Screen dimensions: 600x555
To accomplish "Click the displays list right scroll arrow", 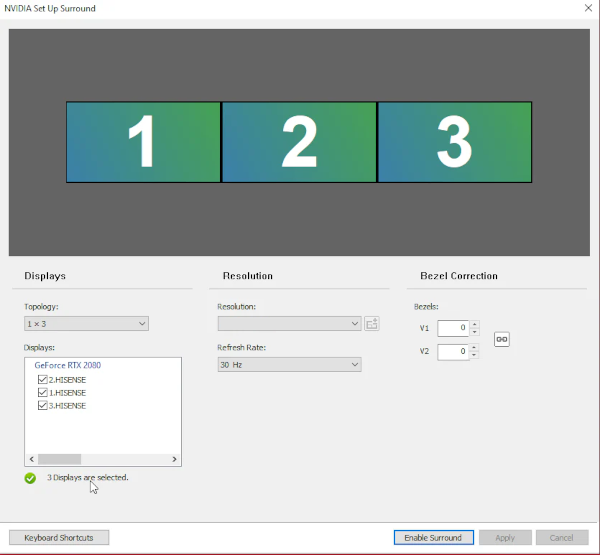I will (174, 459).
